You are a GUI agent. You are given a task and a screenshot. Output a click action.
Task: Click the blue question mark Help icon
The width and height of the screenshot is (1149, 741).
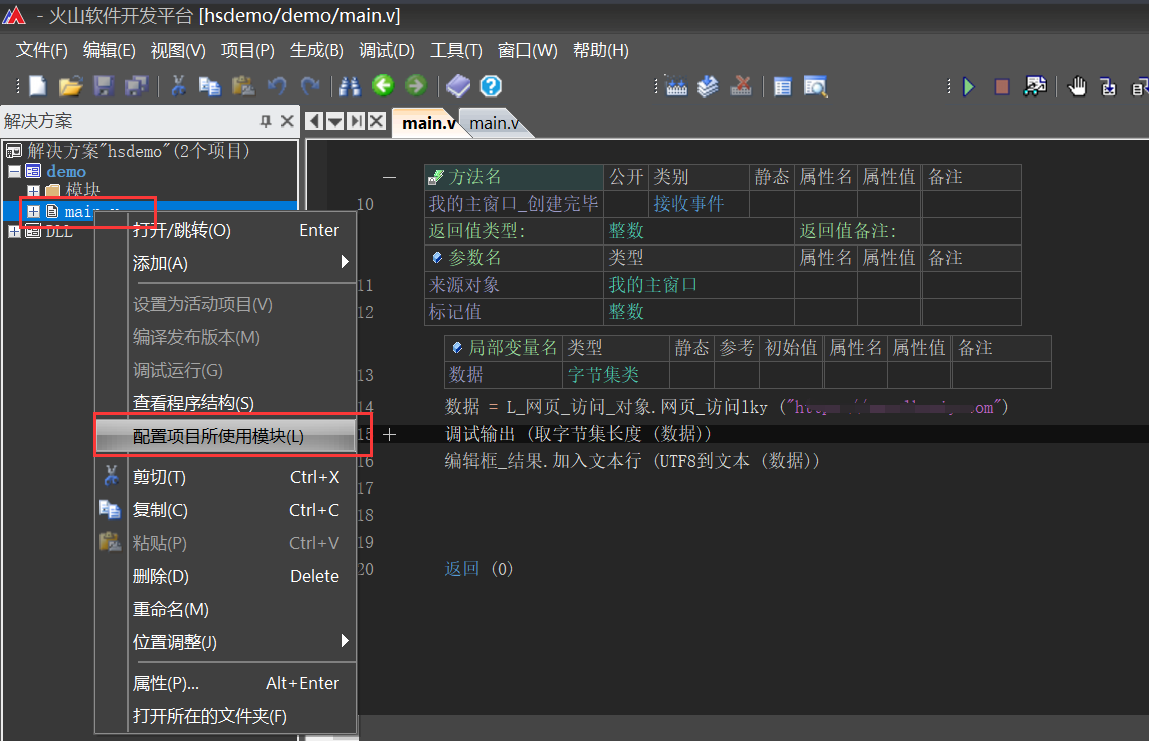491,86
